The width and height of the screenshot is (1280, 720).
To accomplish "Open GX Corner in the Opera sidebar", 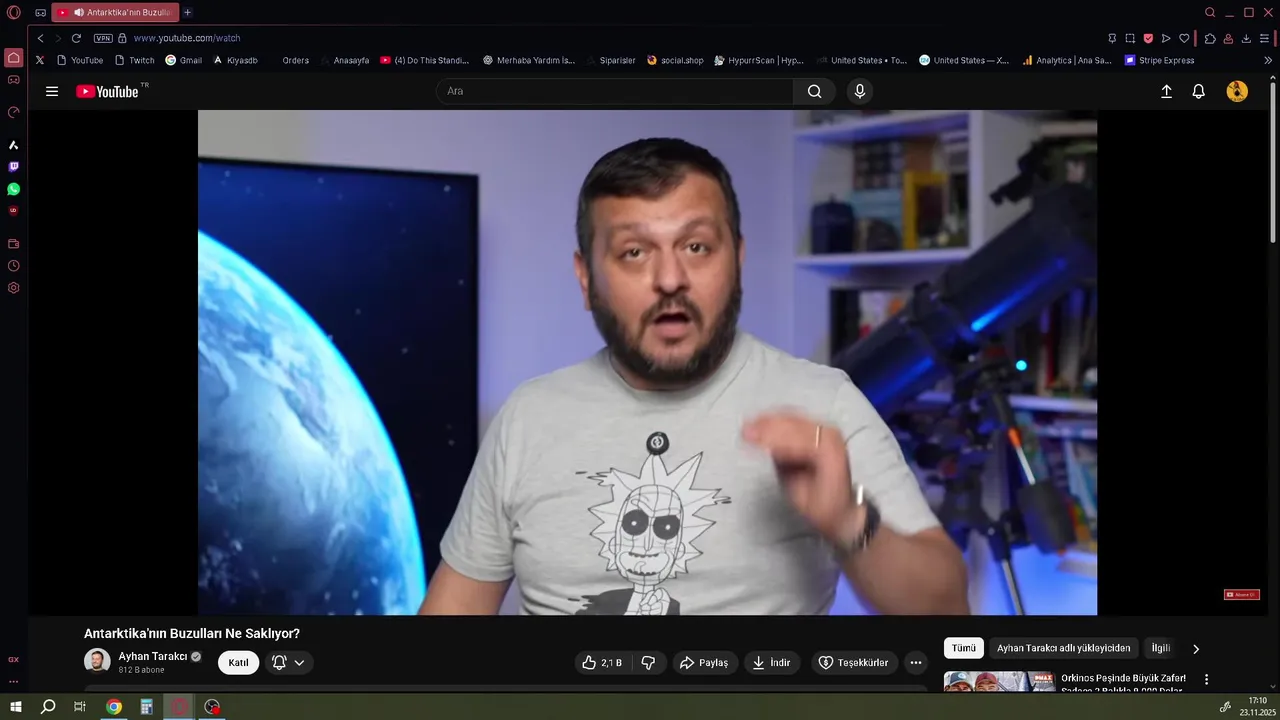I will (13, 660).
